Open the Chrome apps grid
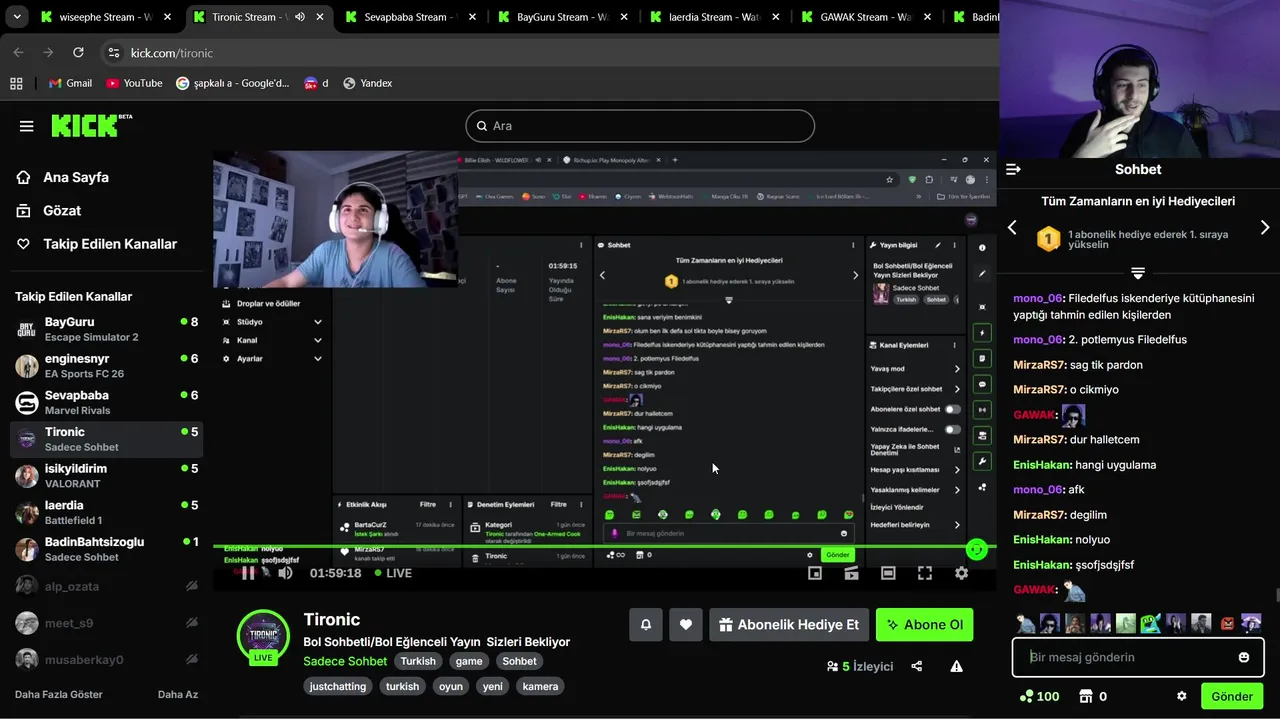This screenshot has height=720, width=1280. coord(16,83)
